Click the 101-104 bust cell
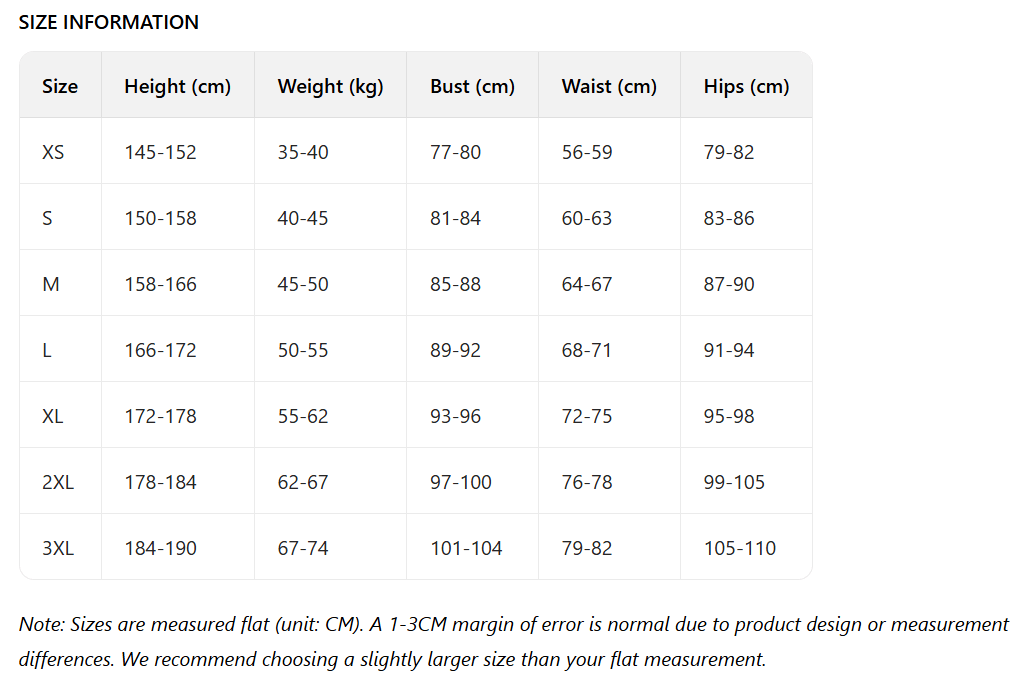This screenshot has height=682, width=1036. pos(466,548)
